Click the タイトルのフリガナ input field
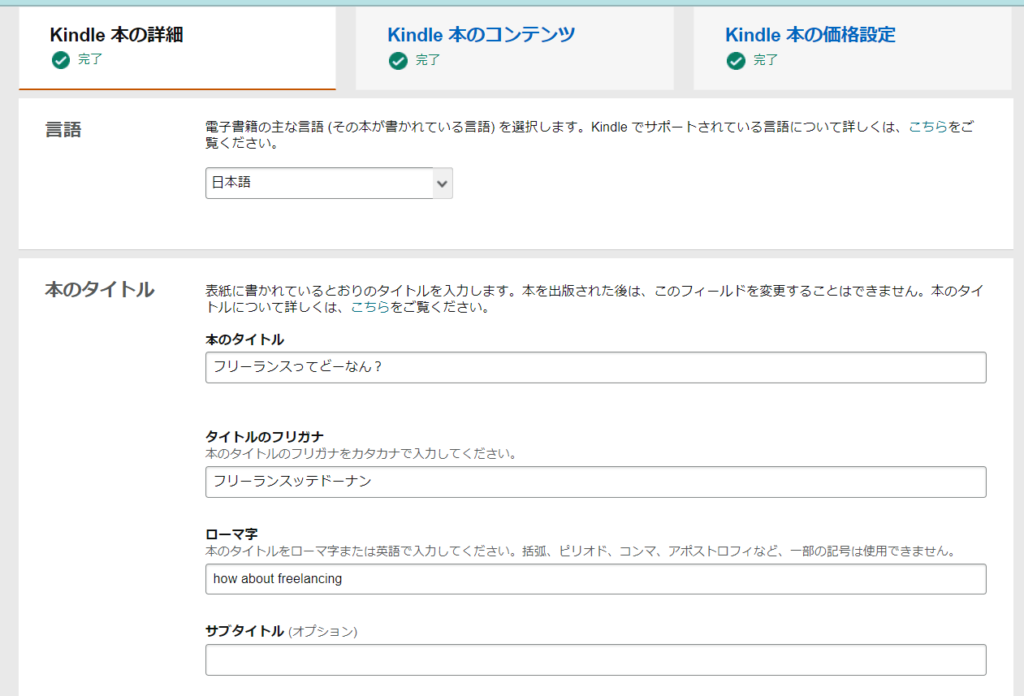The width and height of the screenshot is (1024, 696). point(596,481)
